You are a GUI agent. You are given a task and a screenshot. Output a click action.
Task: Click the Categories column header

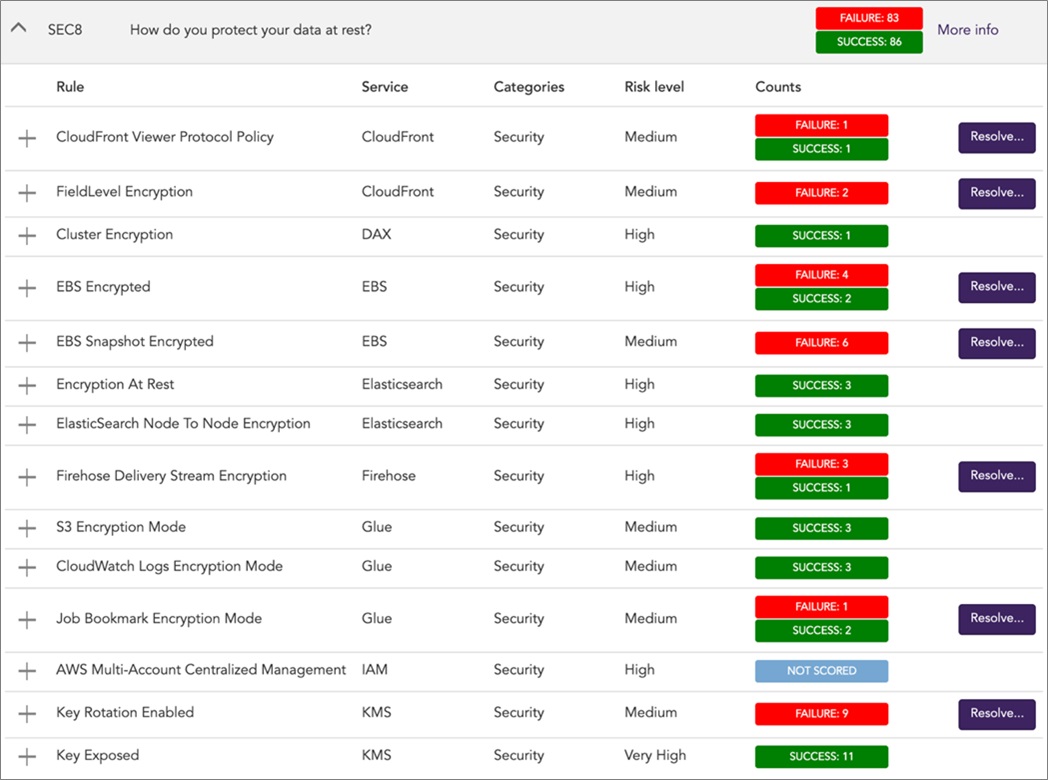coord(529,87)
